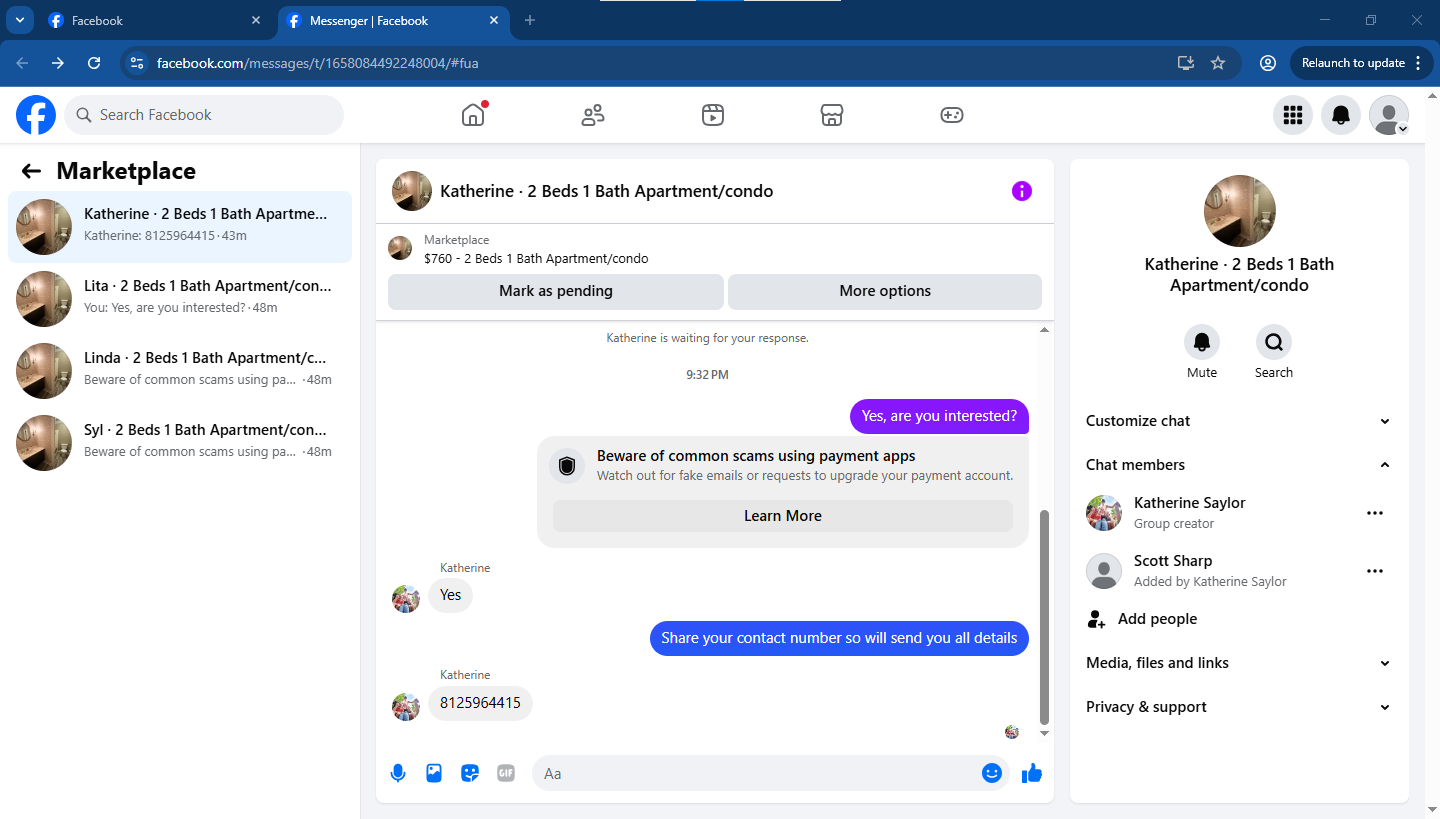This screenshot has width=1440, height=819.
Task: Go forward in browser history
Action: pyautogui.click(x=58, y=63)
